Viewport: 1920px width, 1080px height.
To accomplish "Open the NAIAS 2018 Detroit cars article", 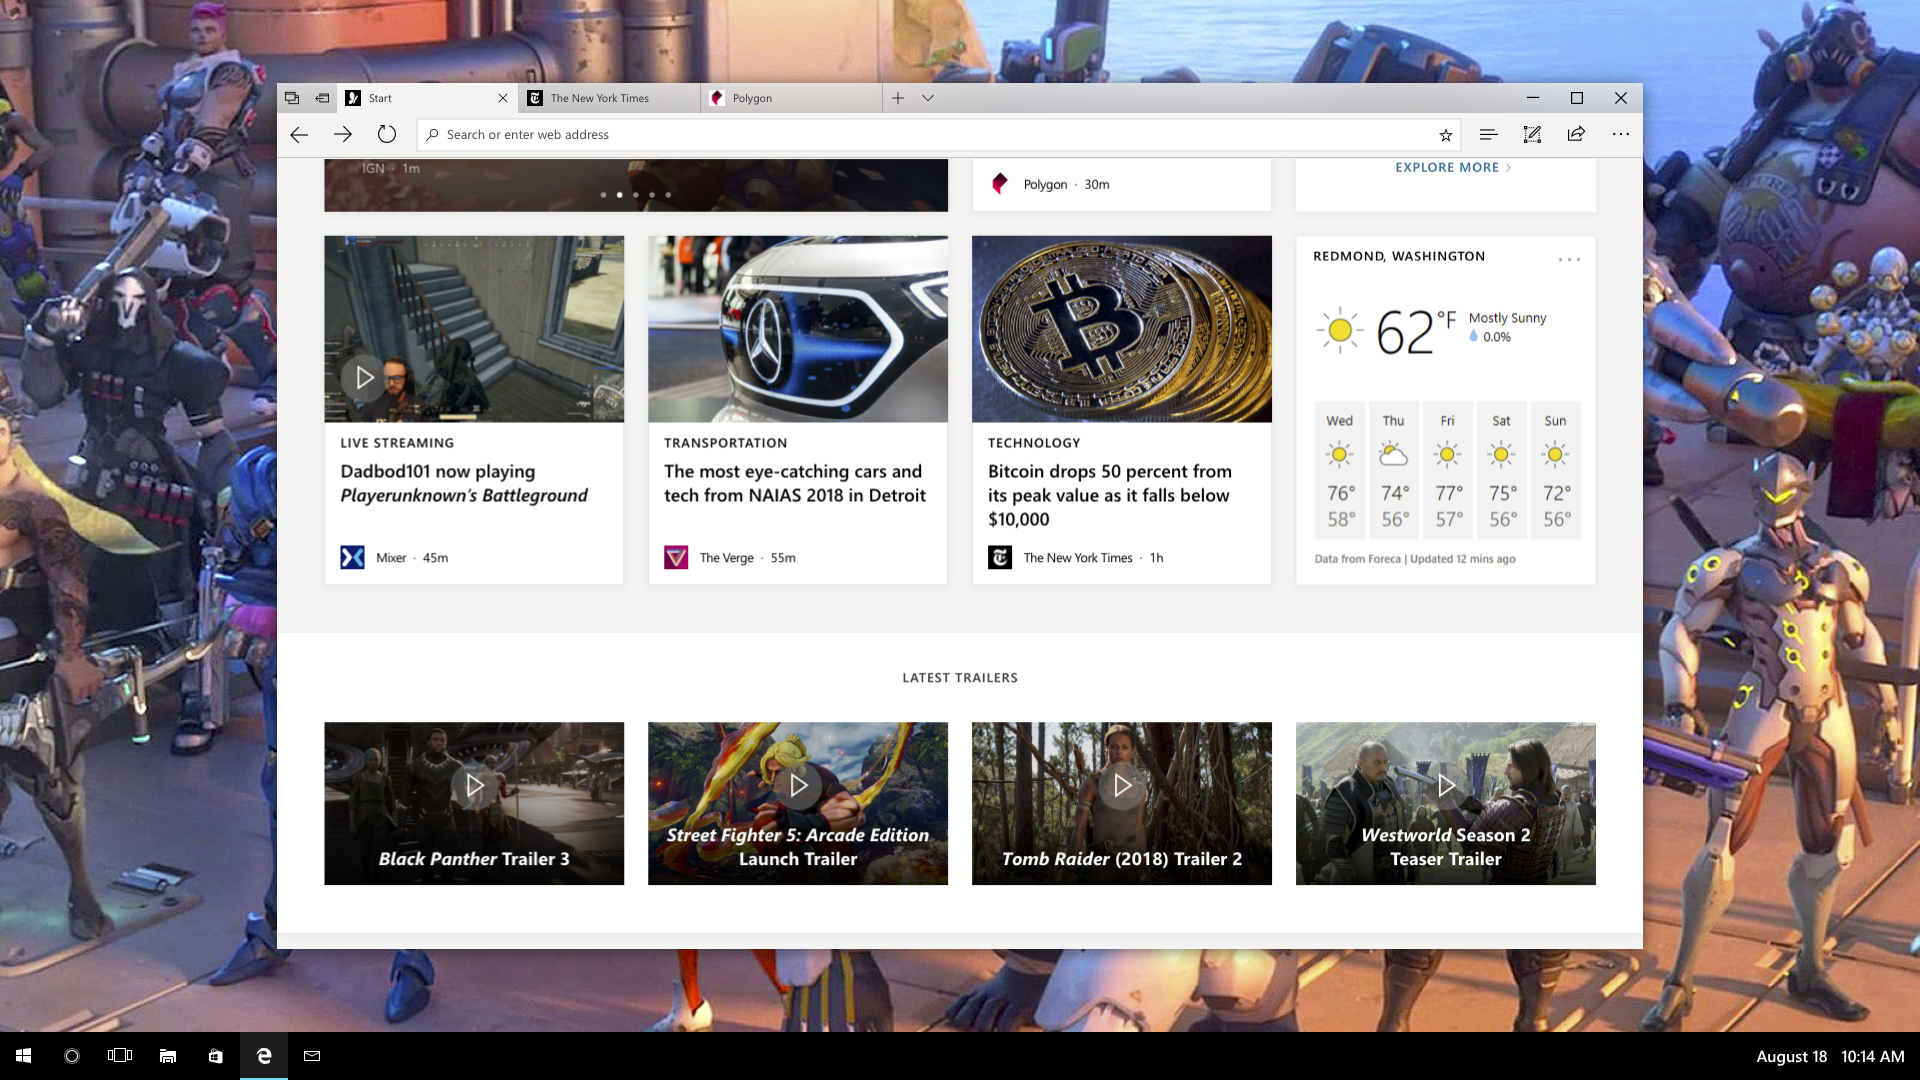I will (x=795, y=484).
